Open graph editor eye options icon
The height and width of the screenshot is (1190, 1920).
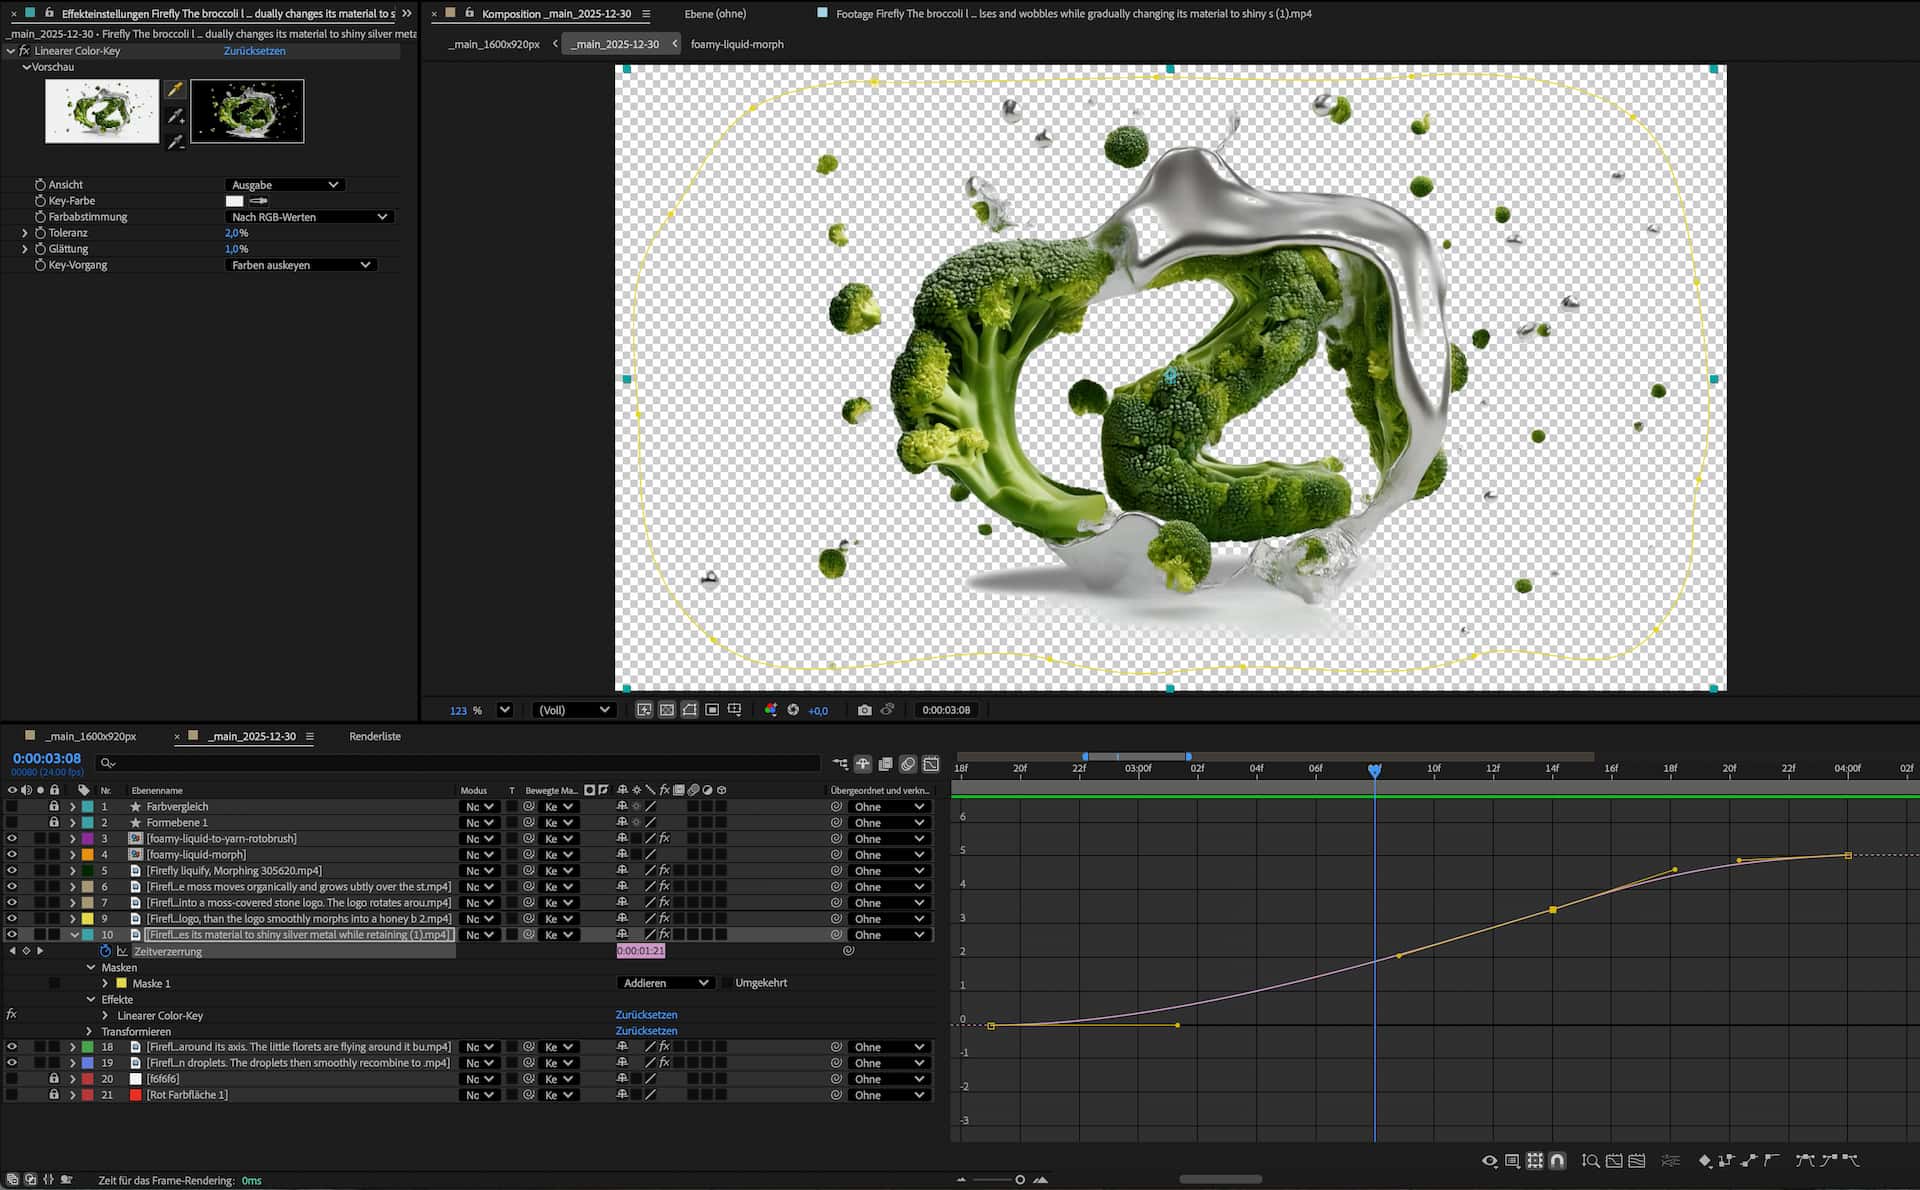[1489, 1161]
